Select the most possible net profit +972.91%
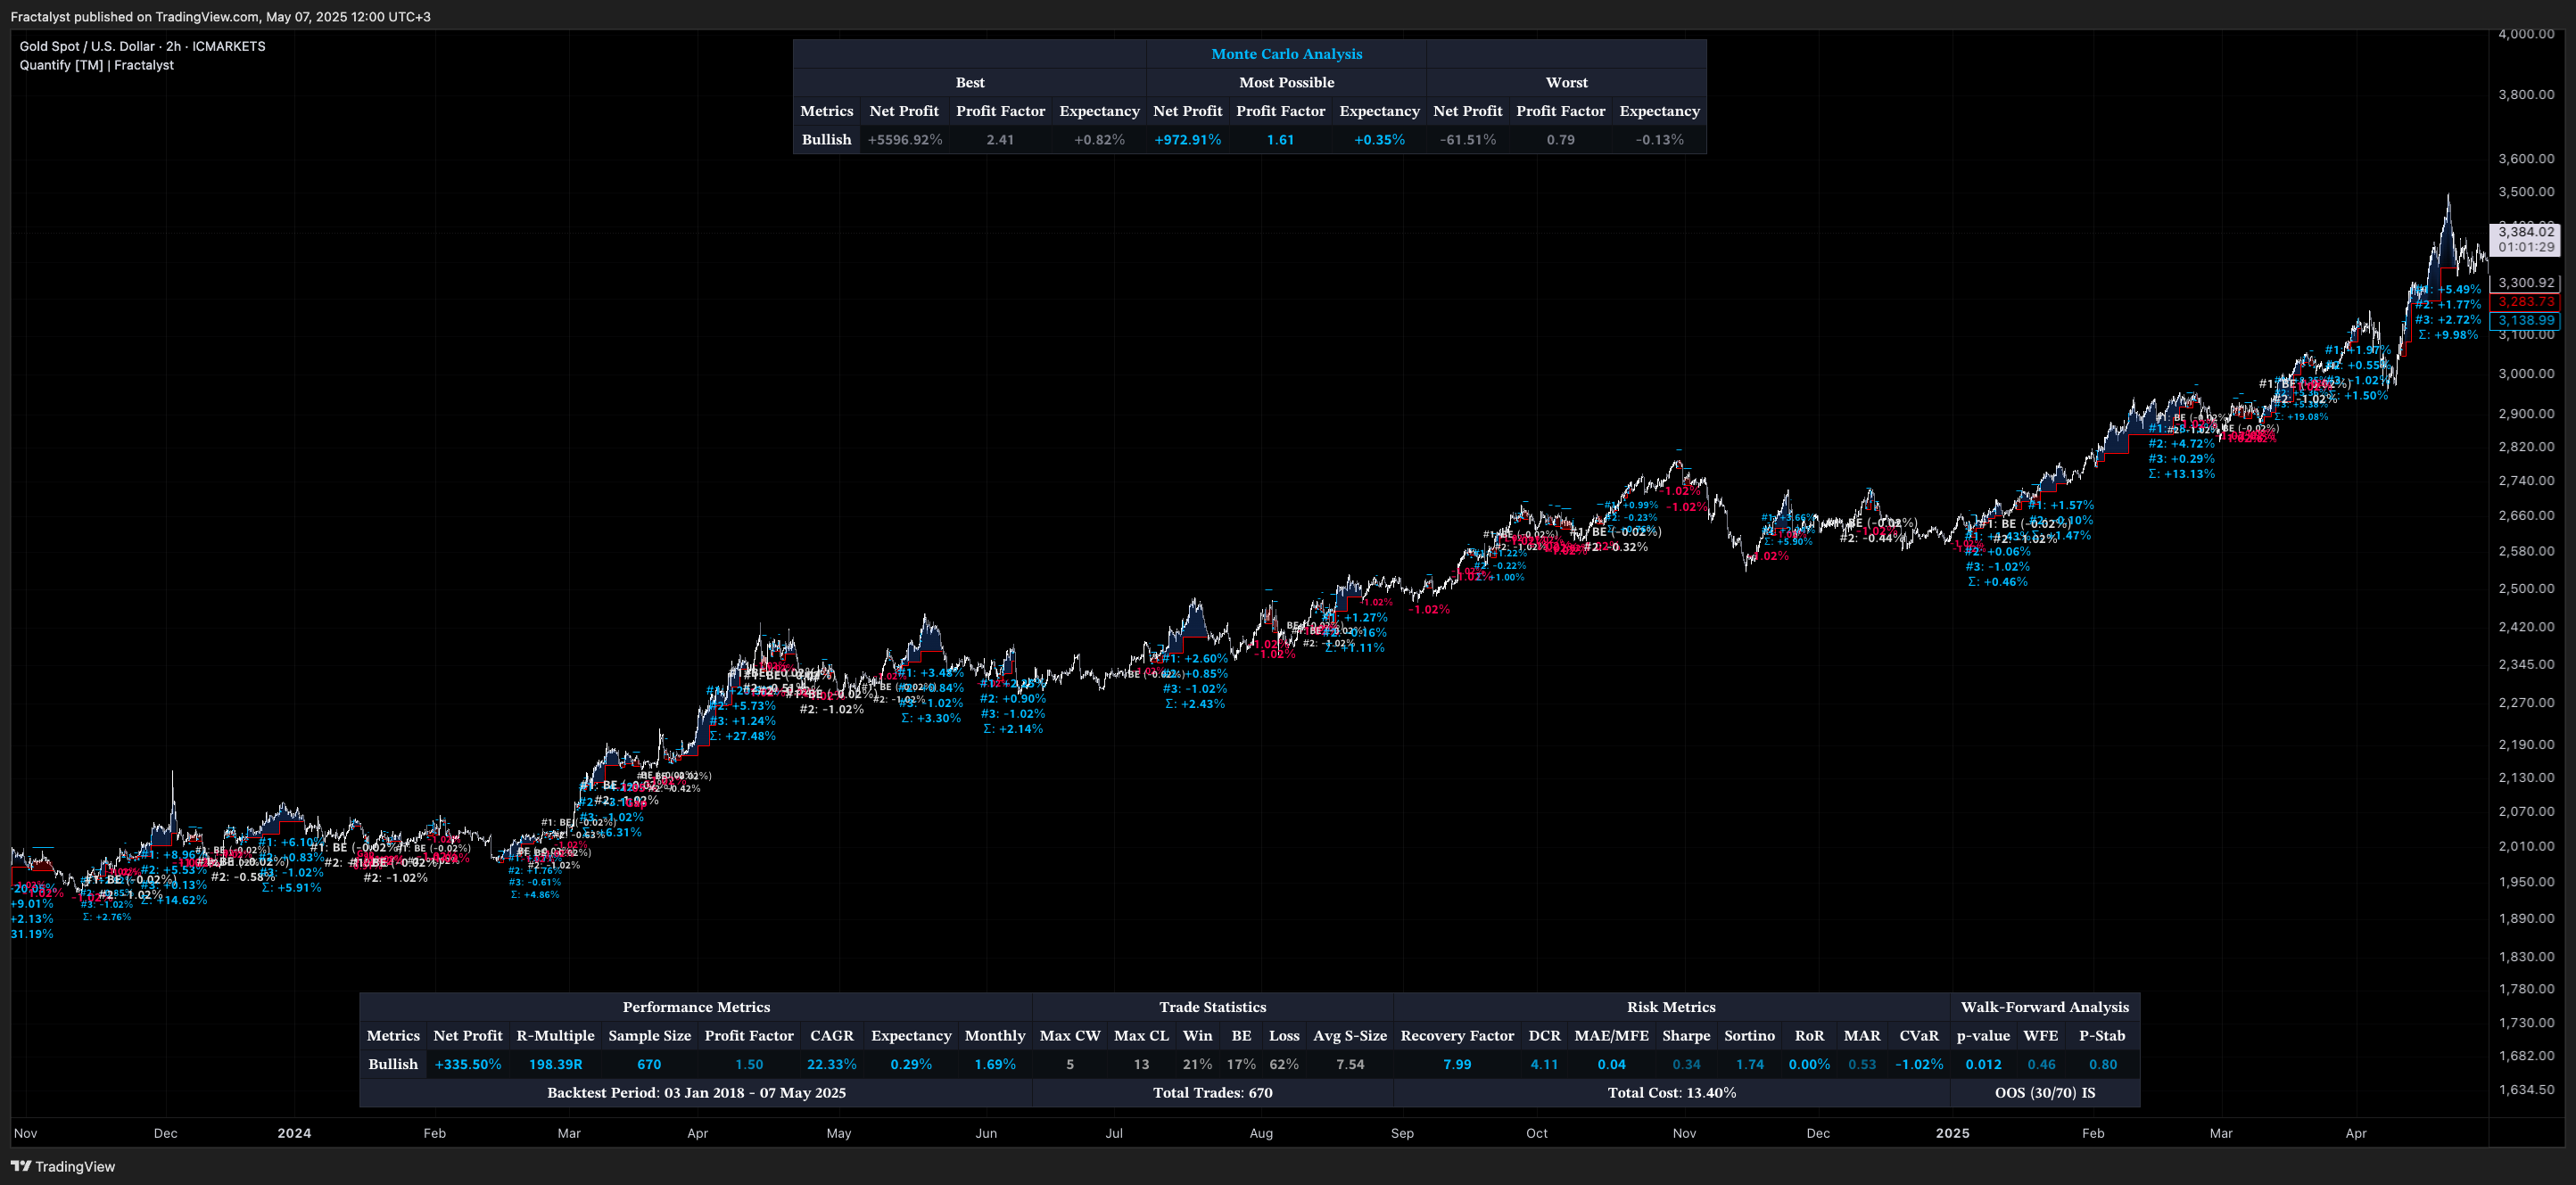Viewport: 2576px width, 1185px height. (x=1187, y=139)
